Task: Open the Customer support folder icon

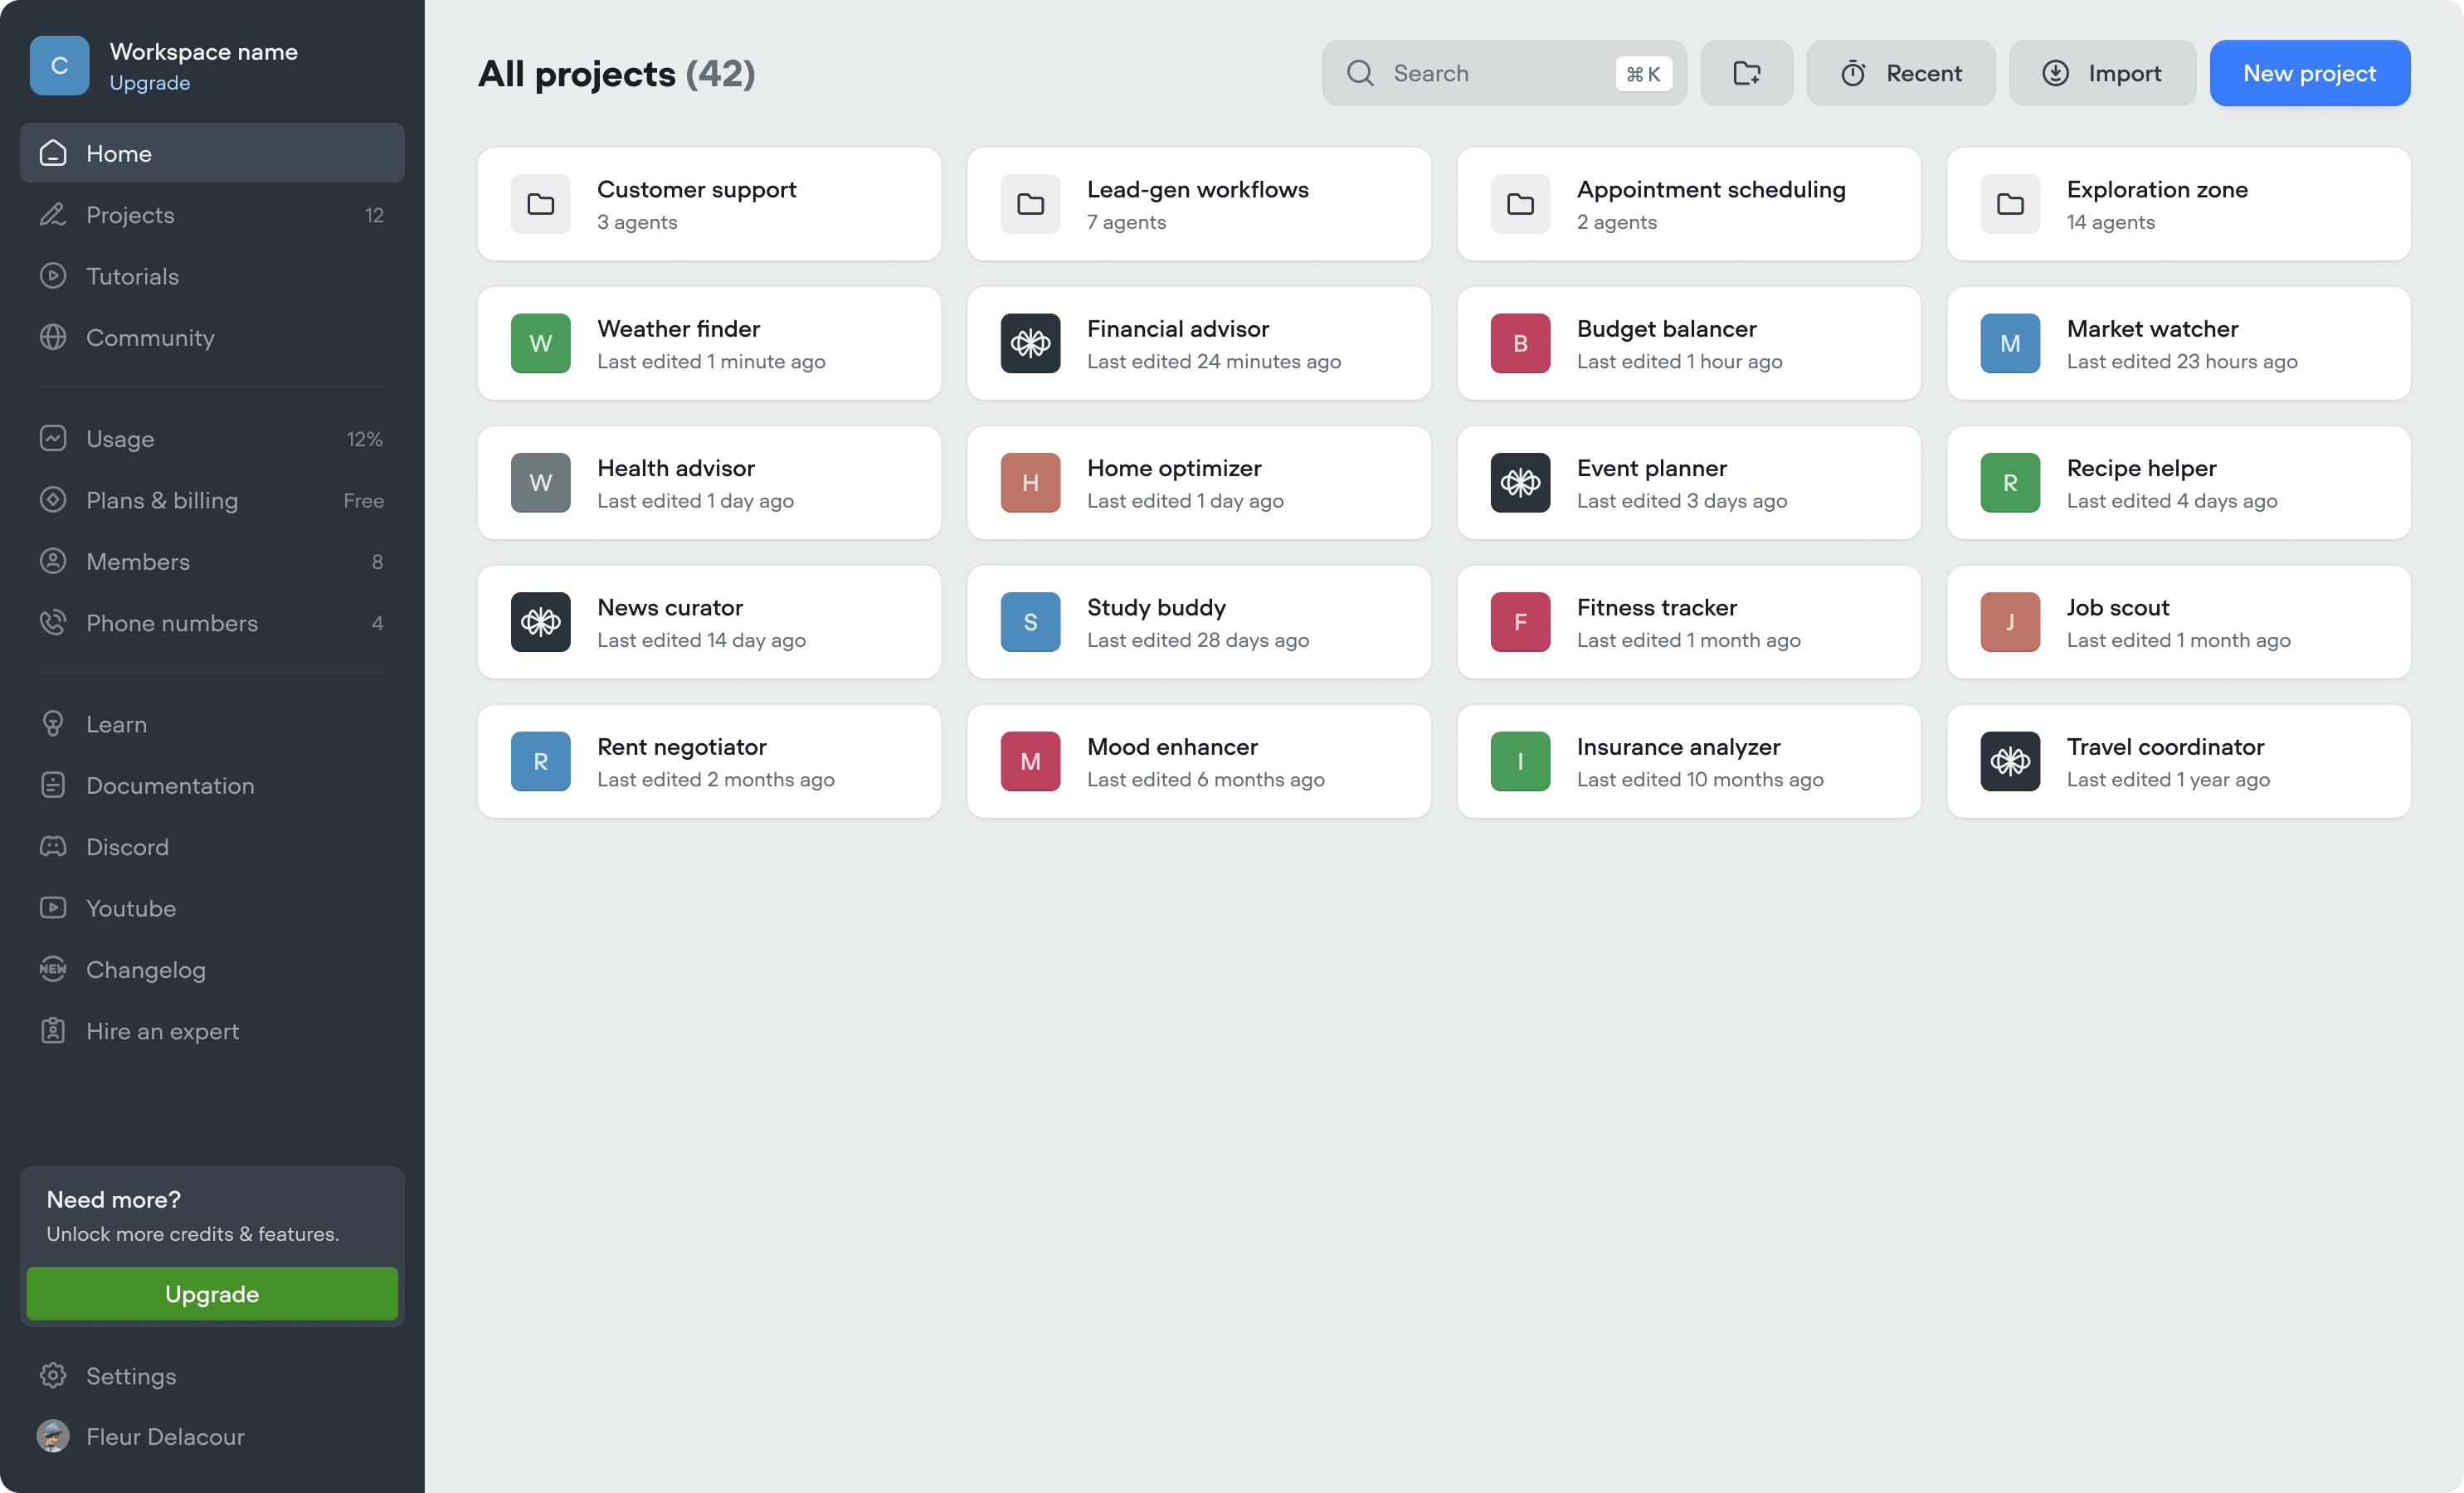Action: pos(540,203)
